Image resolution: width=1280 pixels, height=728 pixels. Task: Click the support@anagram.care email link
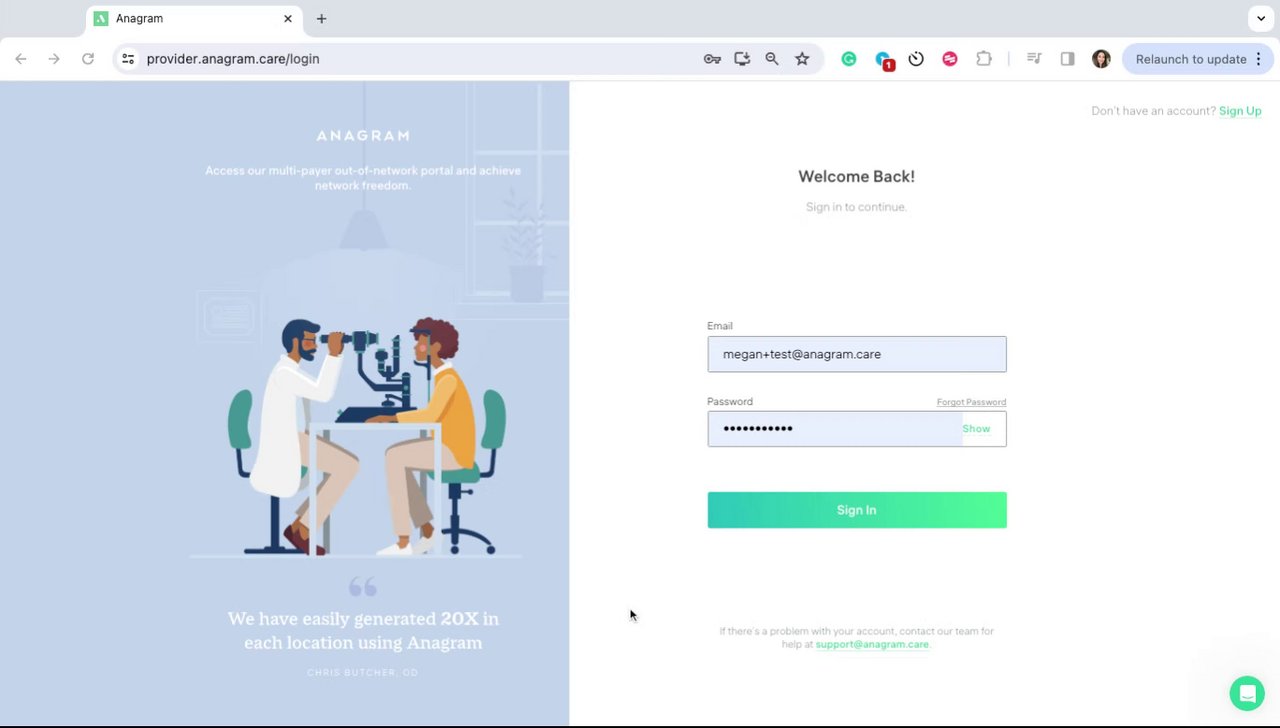(x=872, y=644)
